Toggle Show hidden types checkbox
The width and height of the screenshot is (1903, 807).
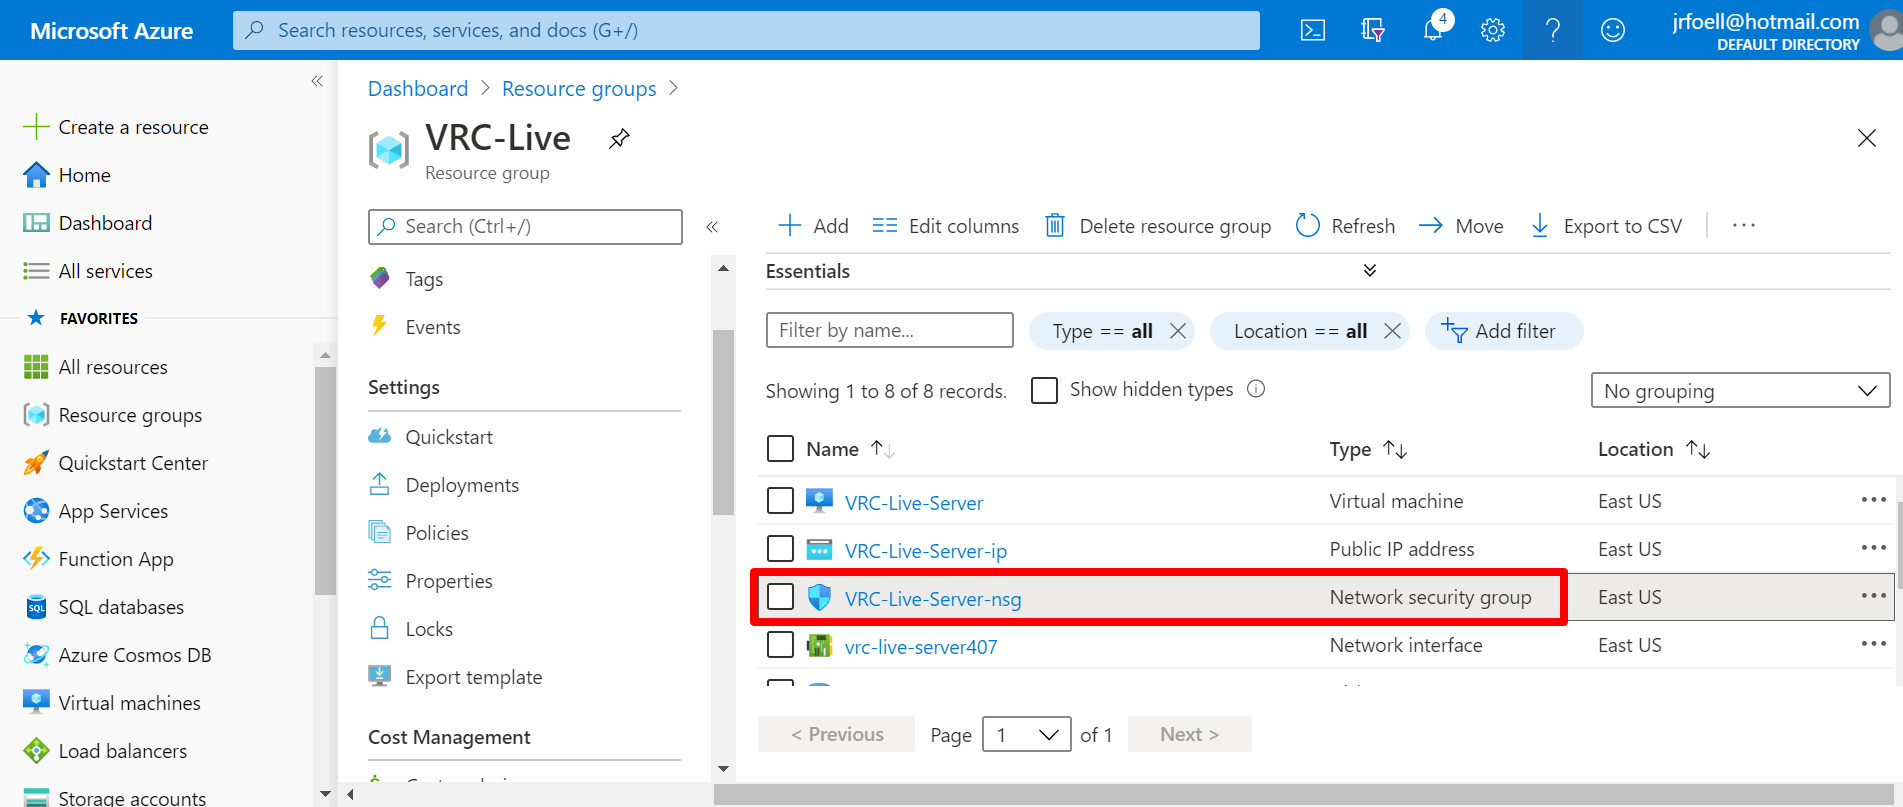click(1044, 390)
